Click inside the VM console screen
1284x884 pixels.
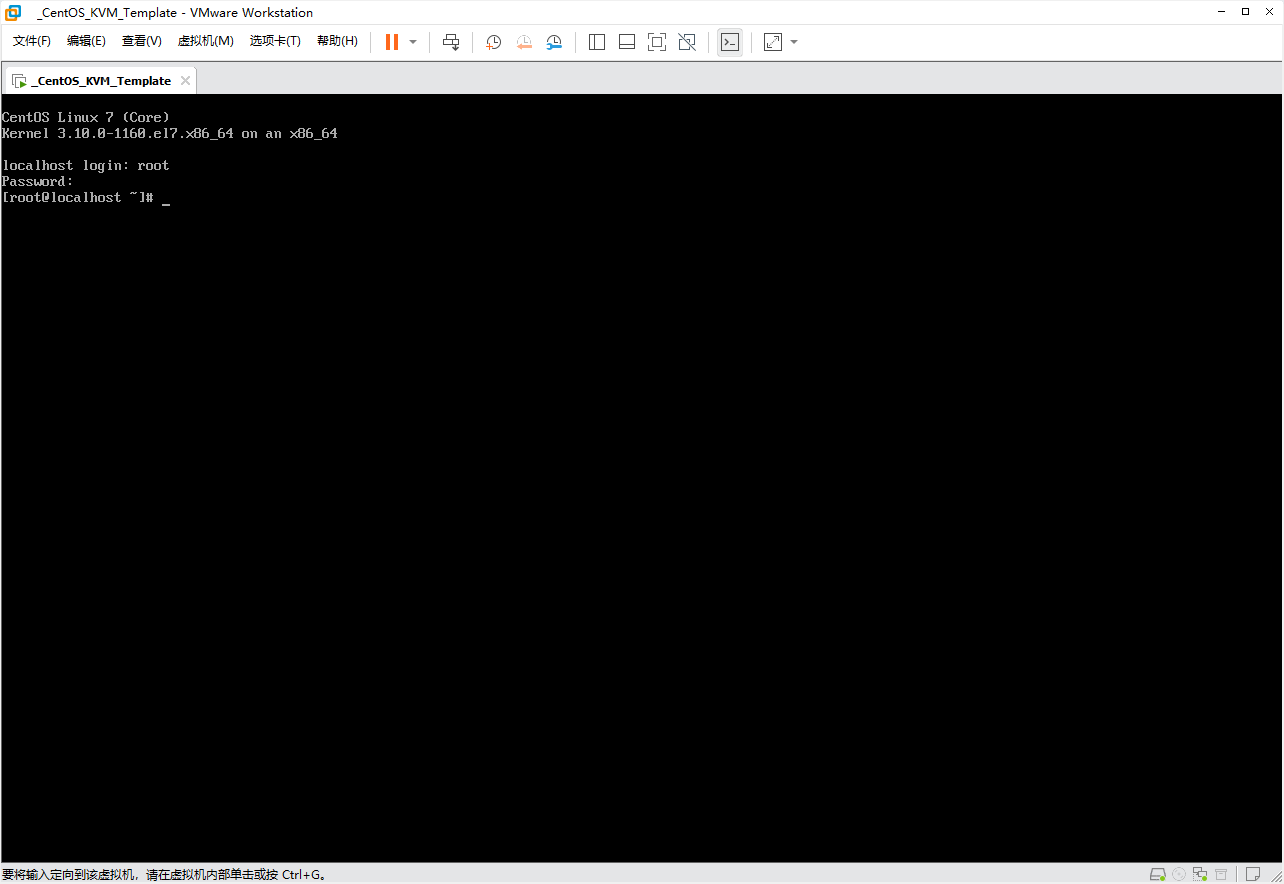[642, 478]
